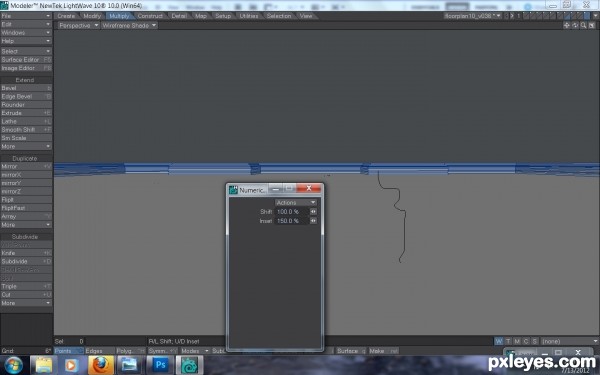The width and height of the screenshot is (600, 375).
Task: Toggle the T texture map mode
Action: pyautogui.click(x=508, y=341)
